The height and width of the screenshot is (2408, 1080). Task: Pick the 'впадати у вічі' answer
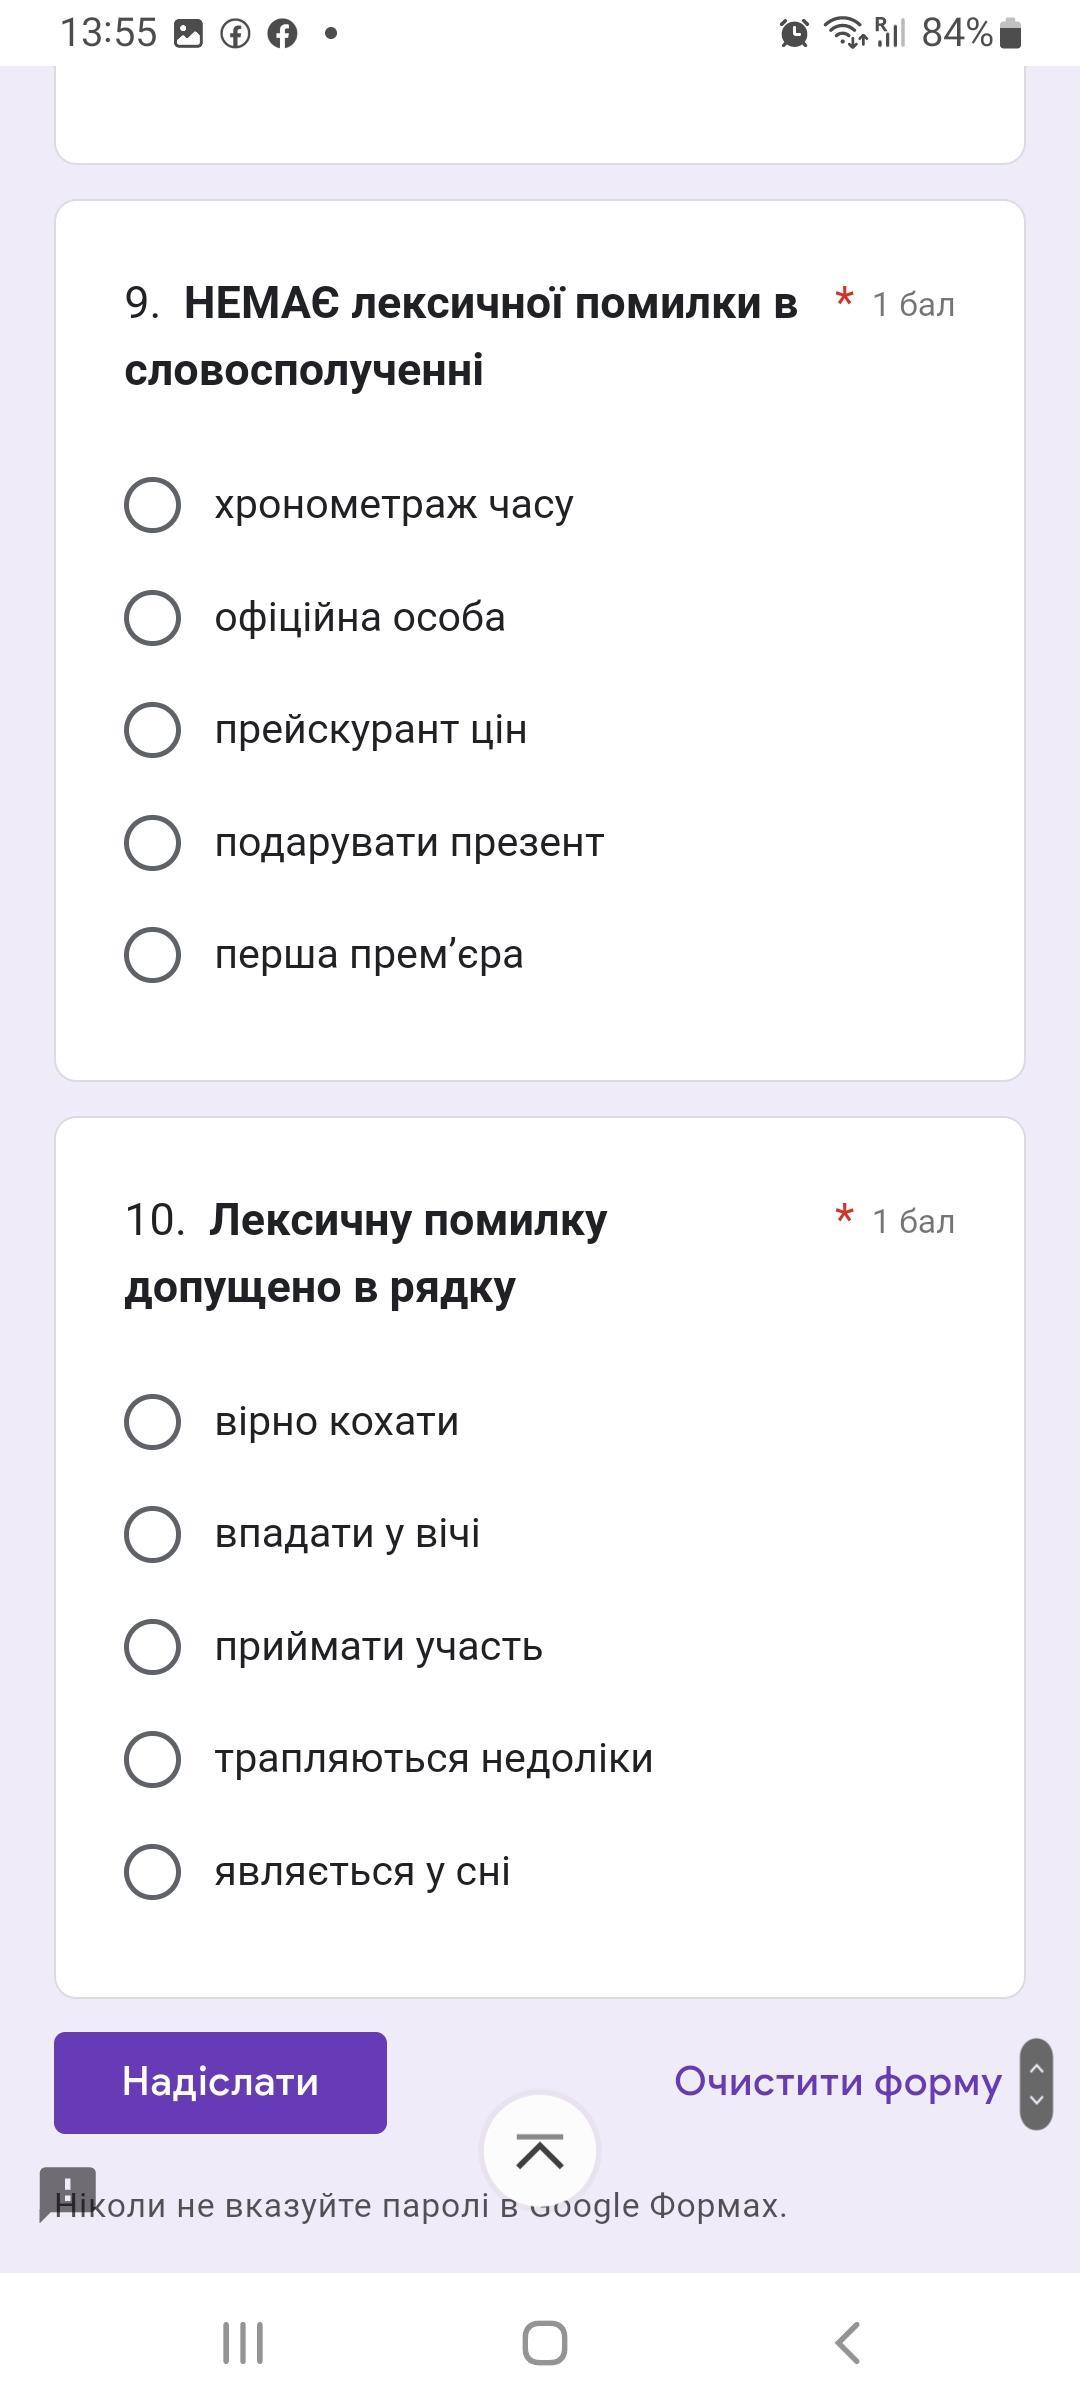click(x=152, y=1534)
